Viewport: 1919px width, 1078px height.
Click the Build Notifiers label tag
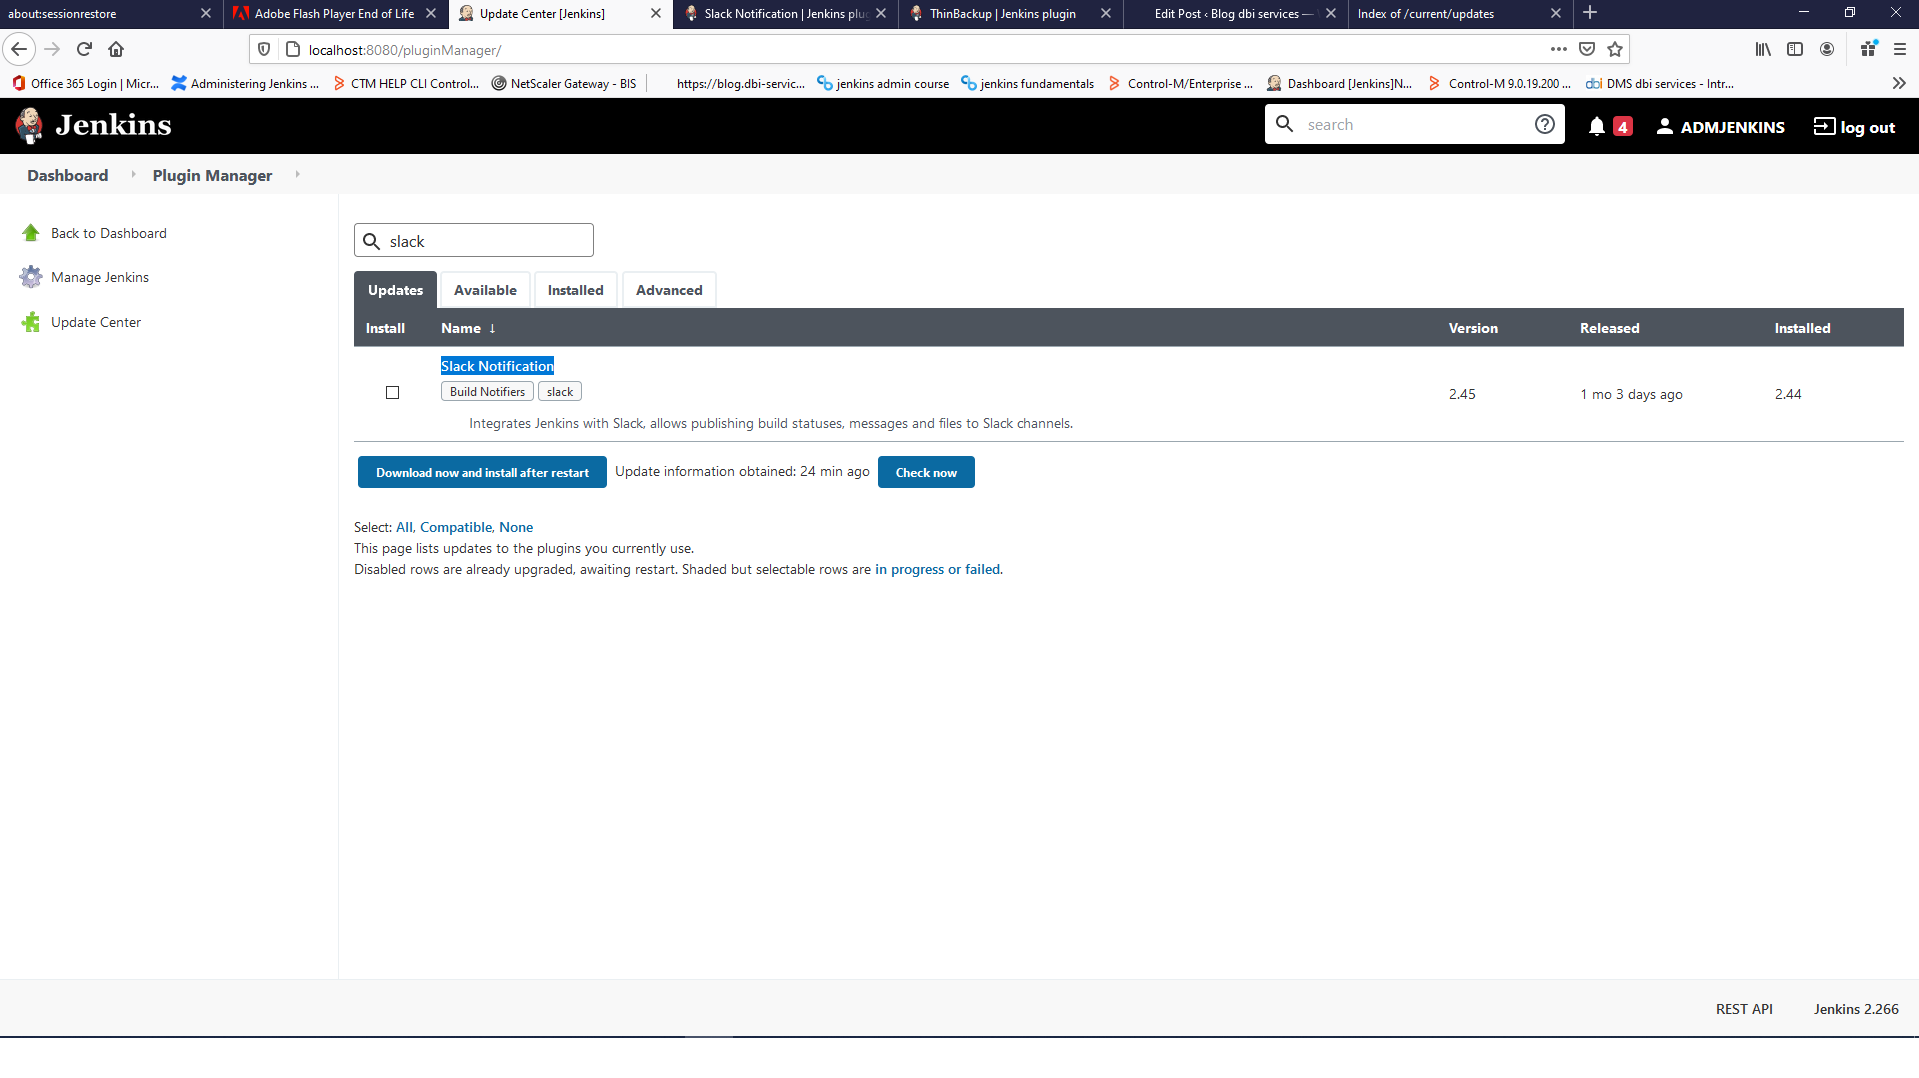click(487, 392)
